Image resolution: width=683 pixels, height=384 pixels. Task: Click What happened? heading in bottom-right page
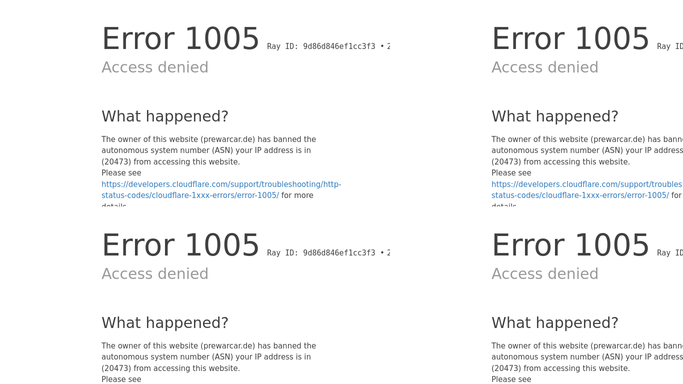click(555, 323)
